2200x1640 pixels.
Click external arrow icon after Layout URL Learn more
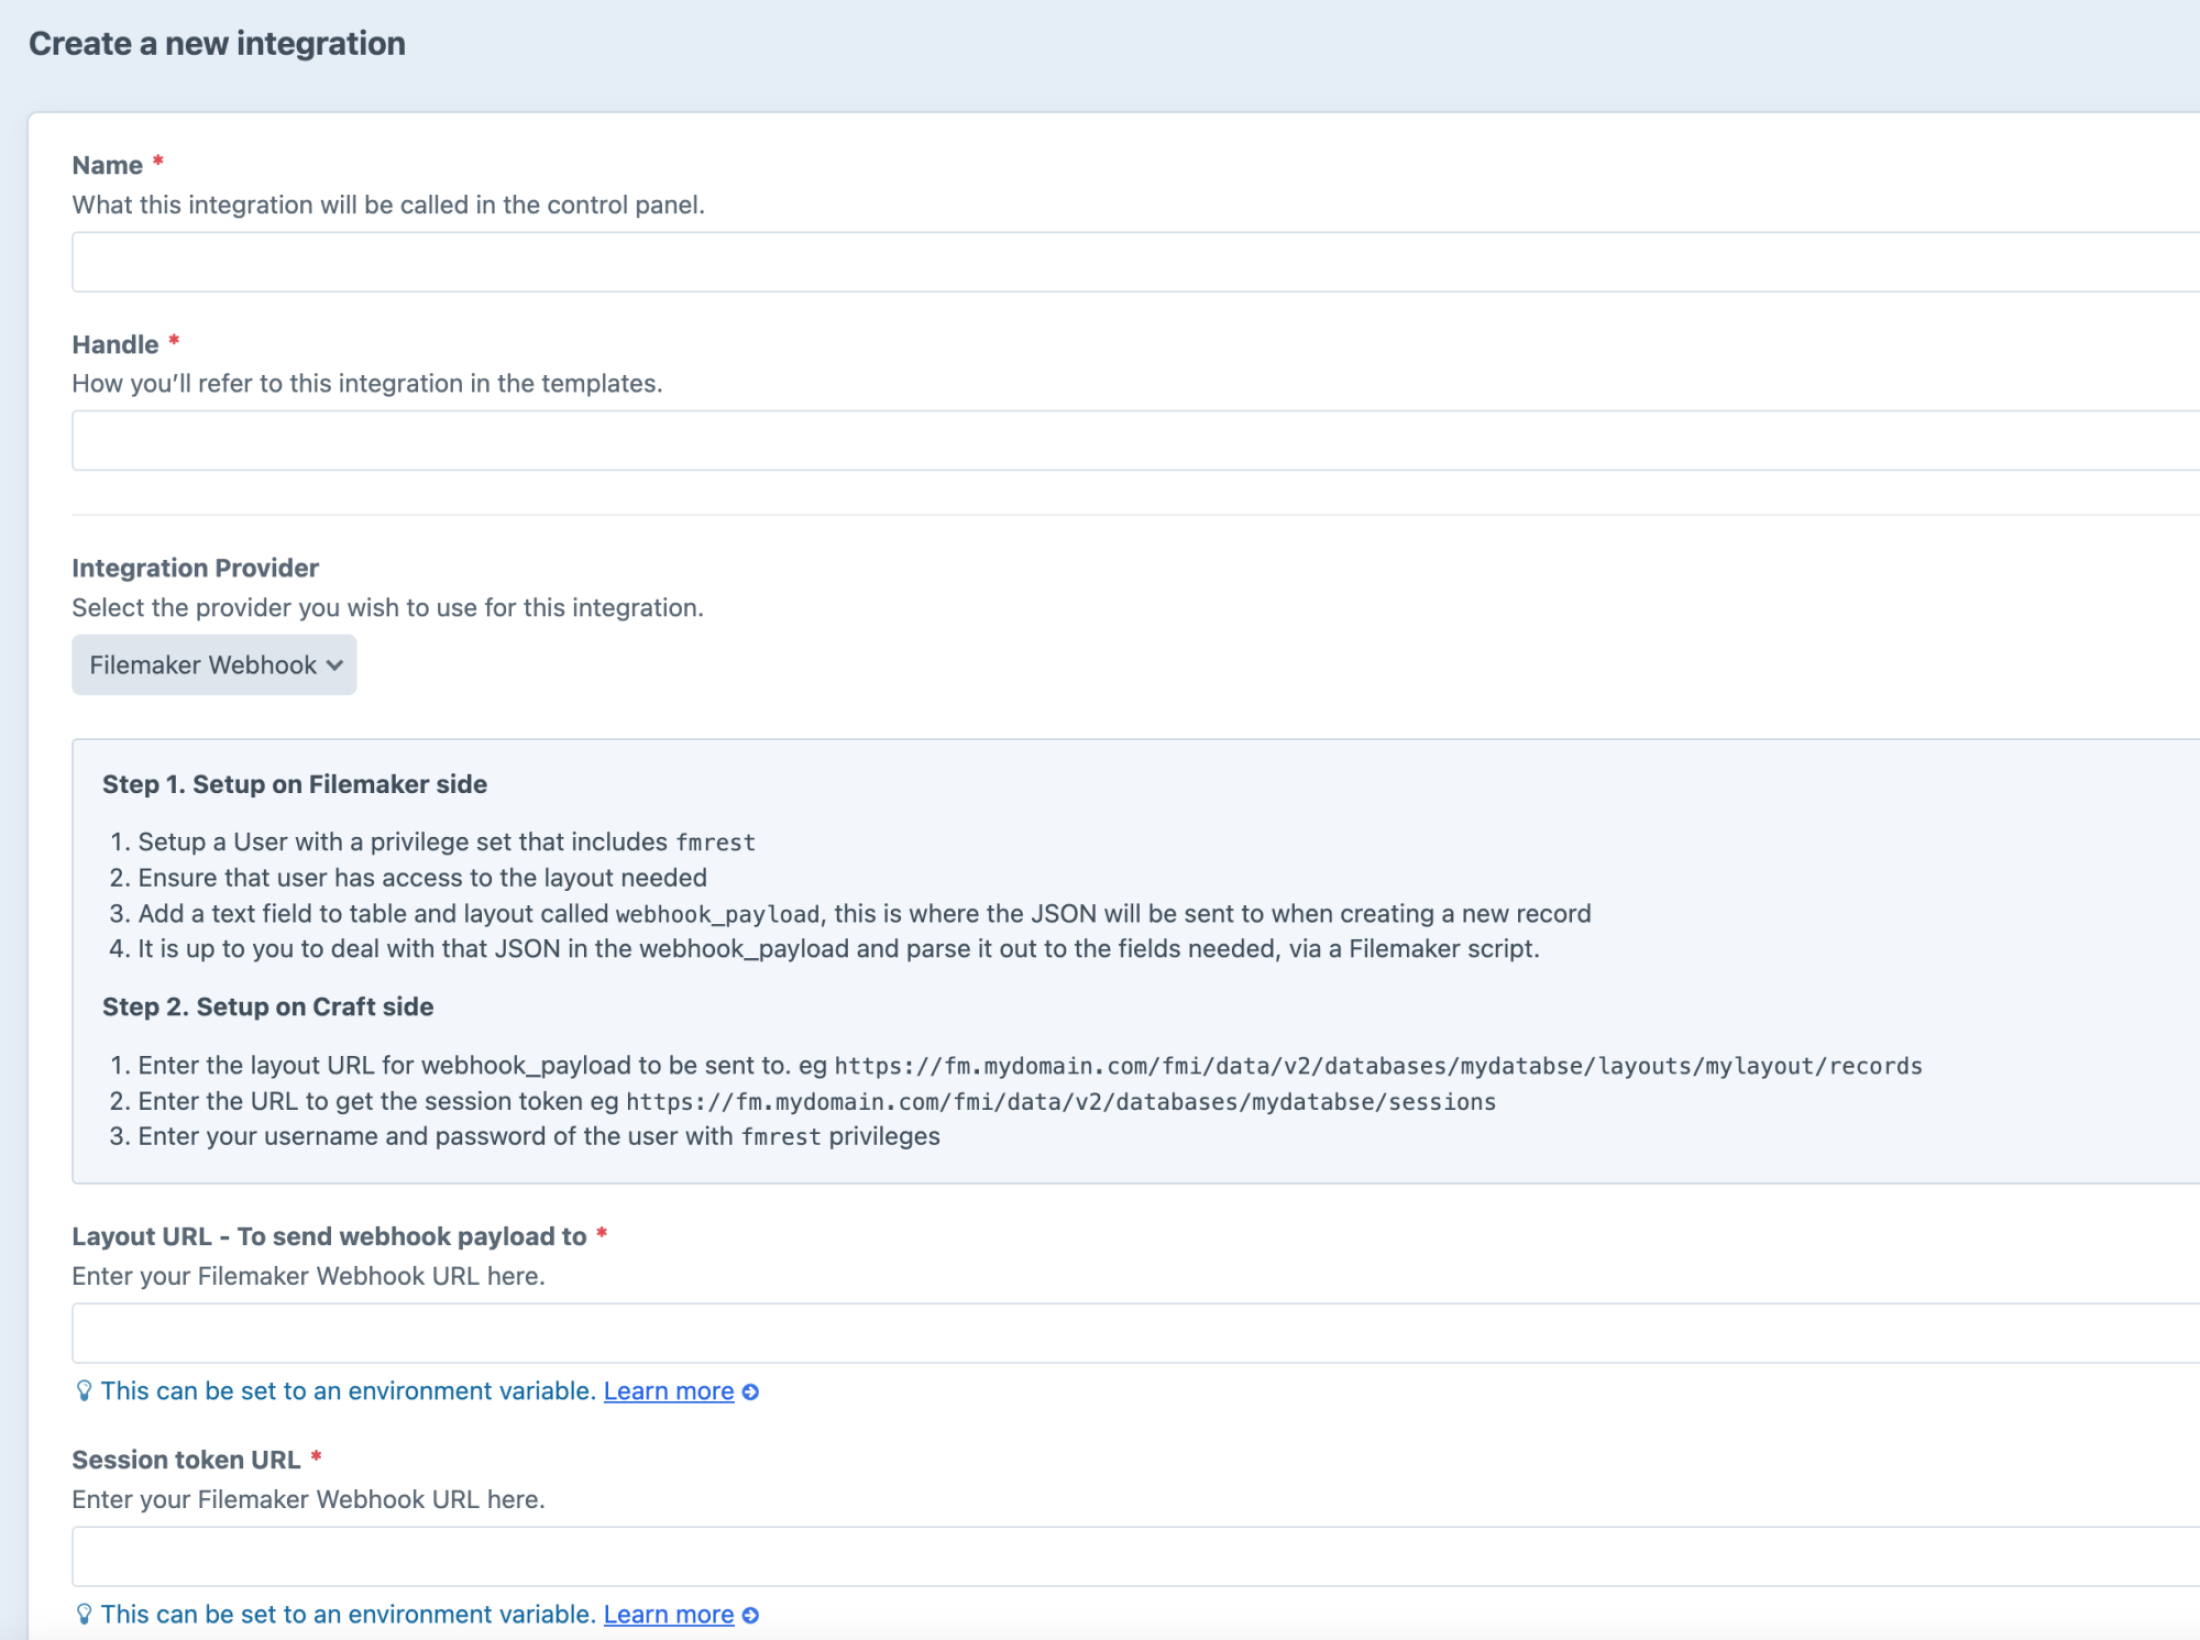[x=751, y=1392]
